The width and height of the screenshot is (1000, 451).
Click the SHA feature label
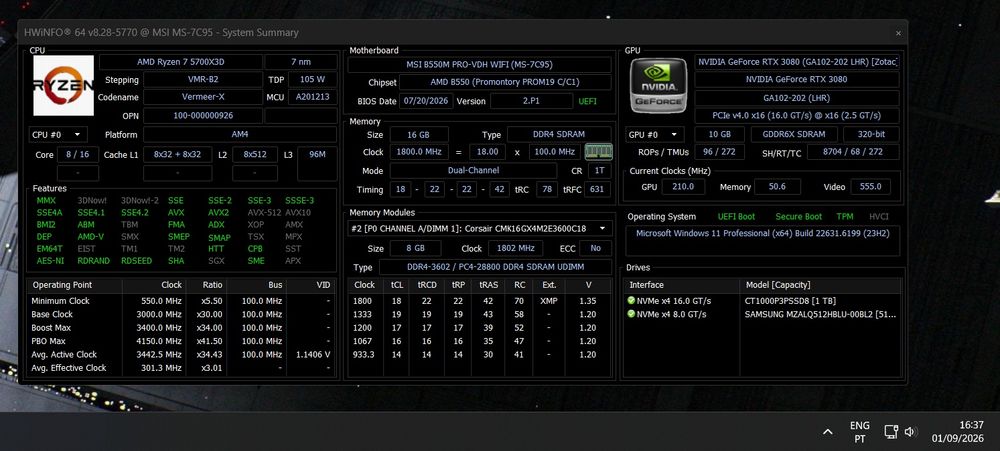point(176,261)
